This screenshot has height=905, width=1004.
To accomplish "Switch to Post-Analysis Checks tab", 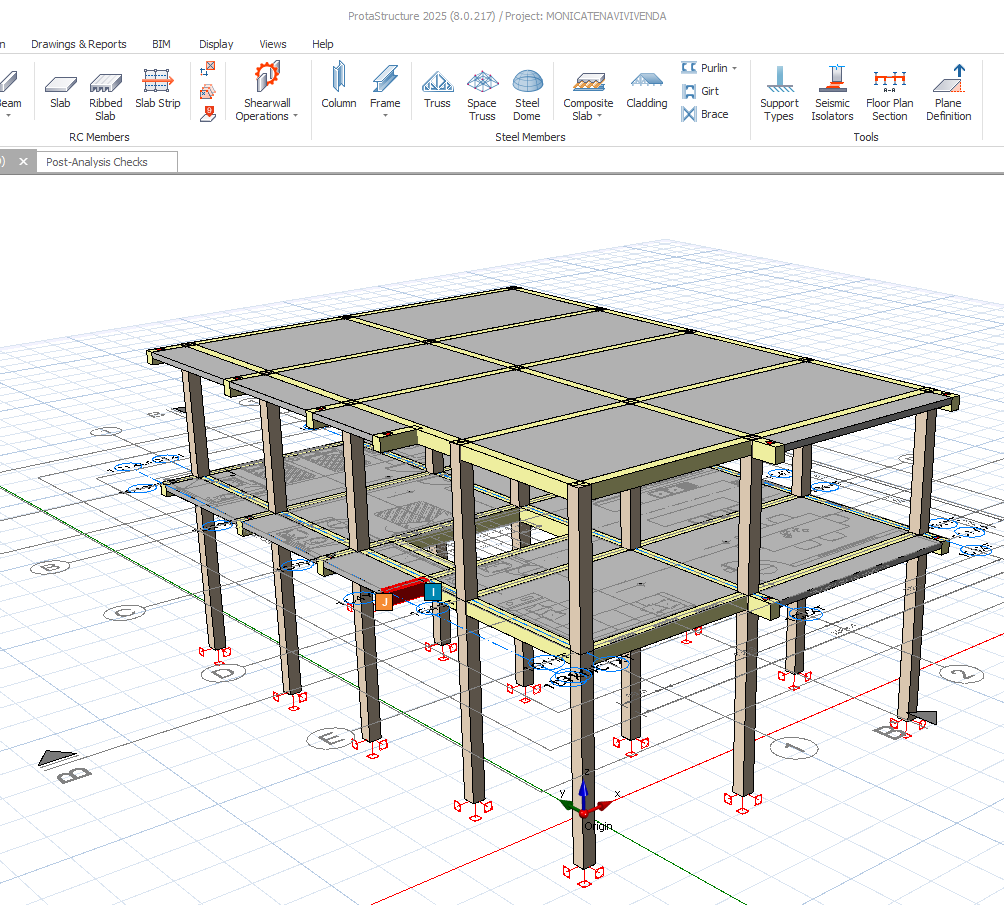I will [97, 162].
